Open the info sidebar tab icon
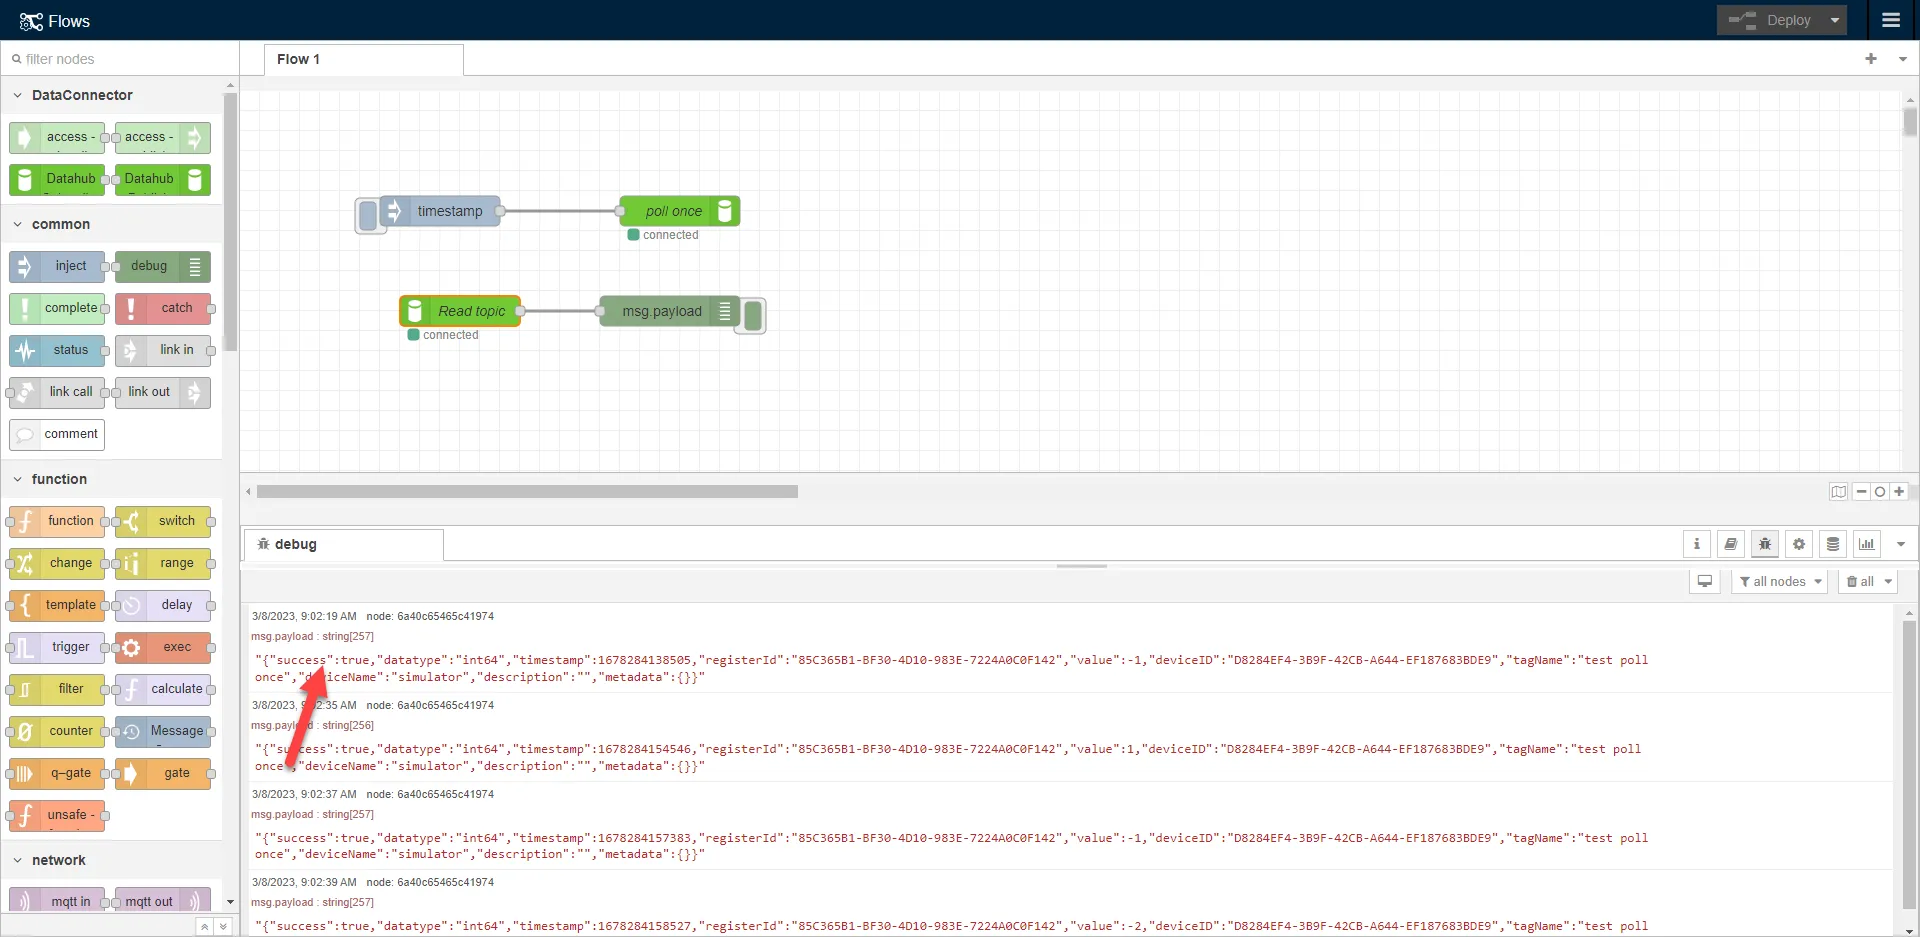The width and height of the screenshot is (1920, 937). [x=1696, y=544]
